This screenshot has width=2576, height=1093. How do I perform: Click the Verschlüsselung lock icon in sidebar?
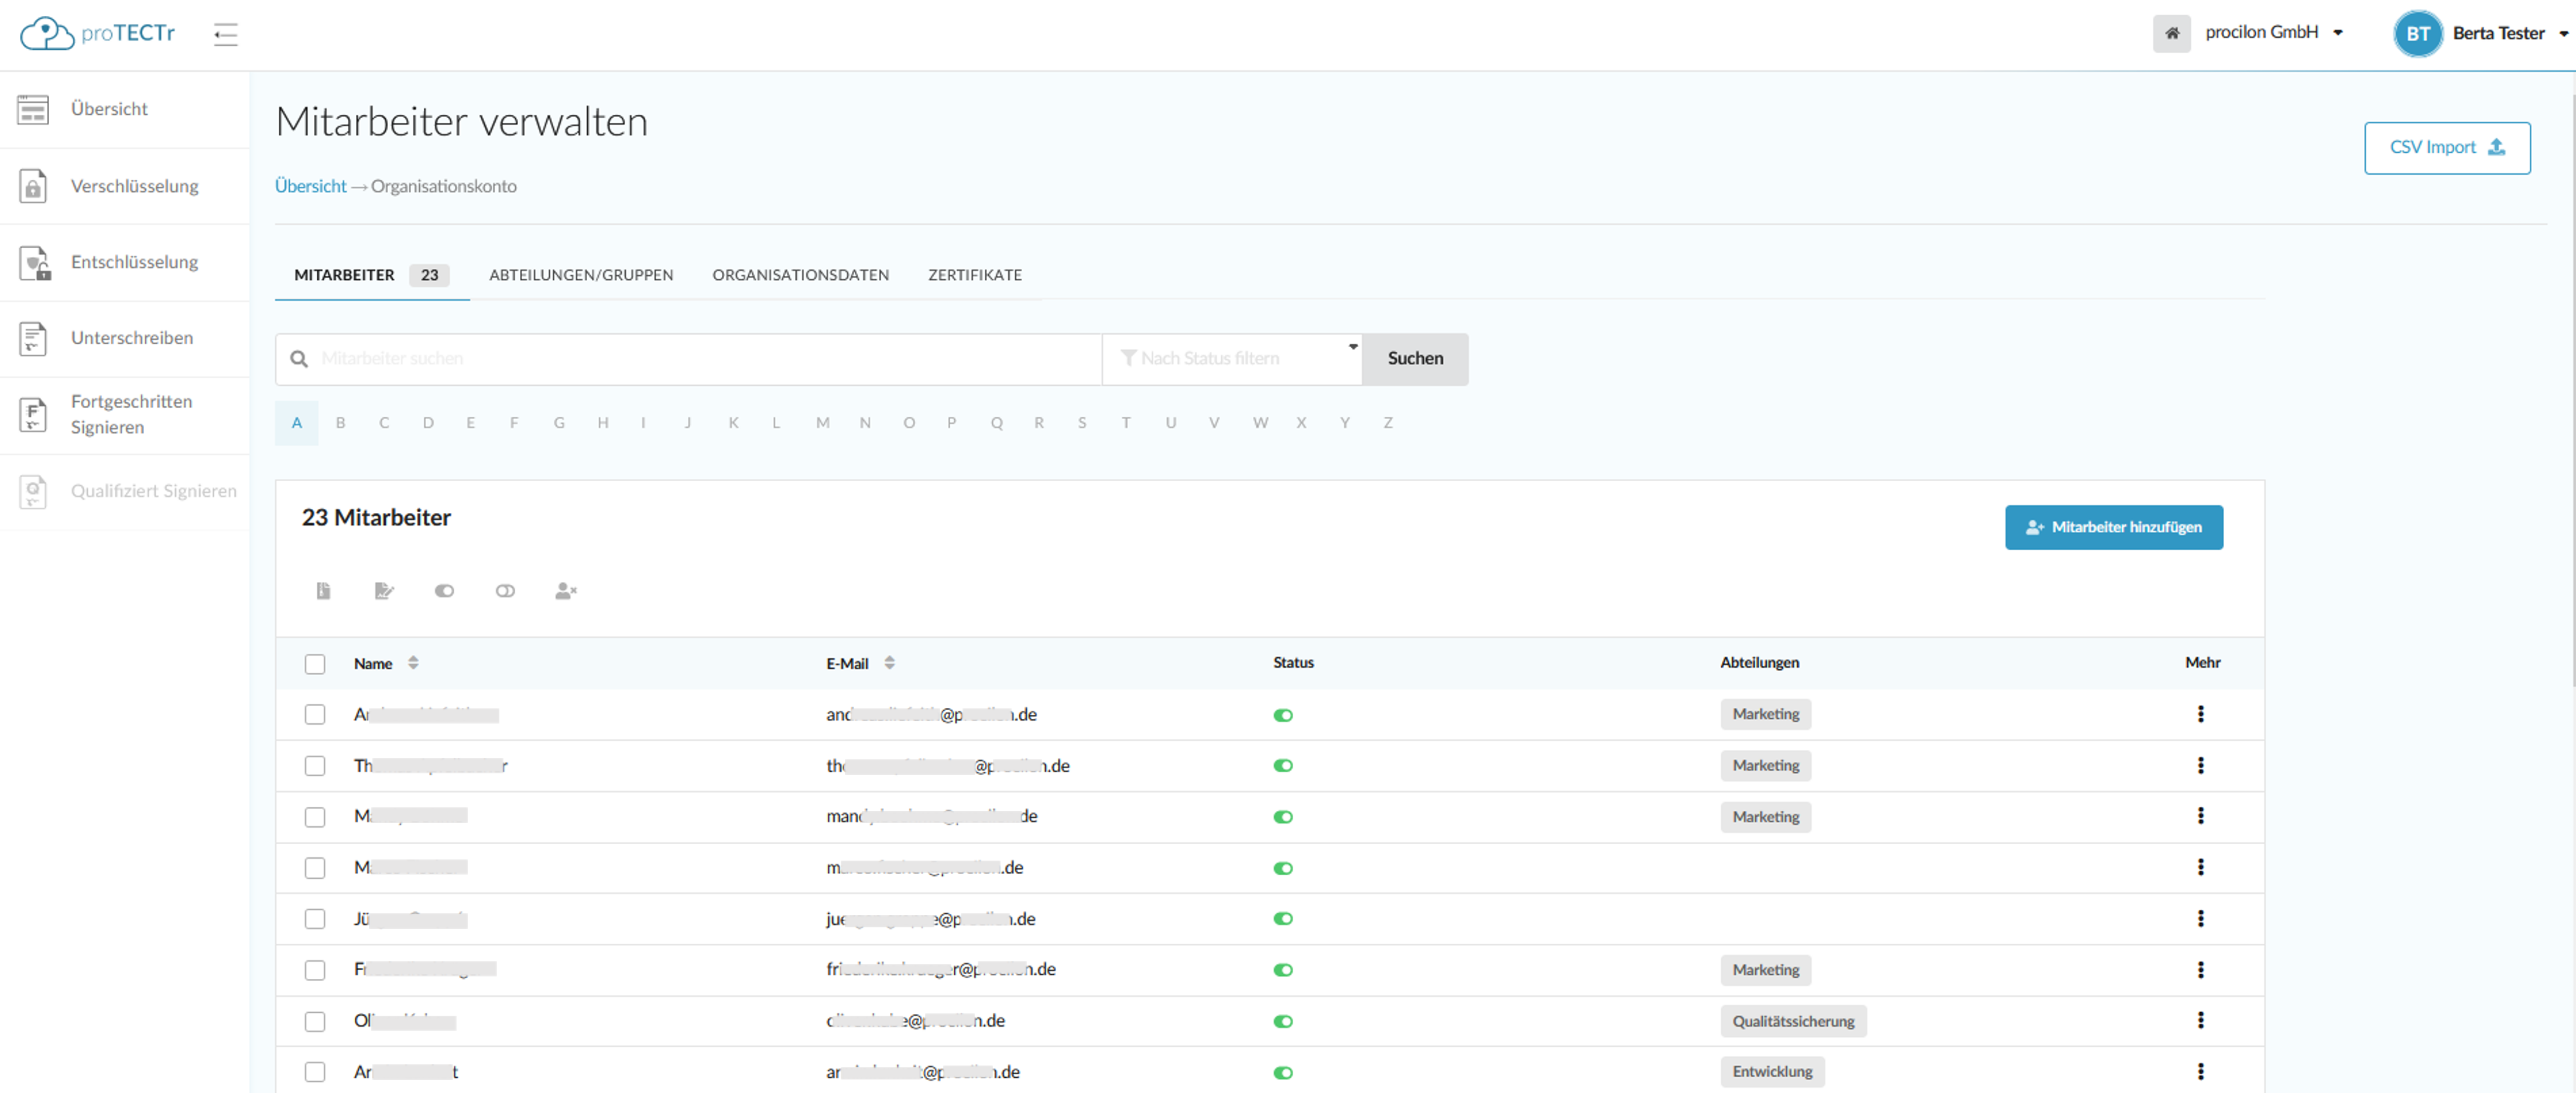[33, 186]
